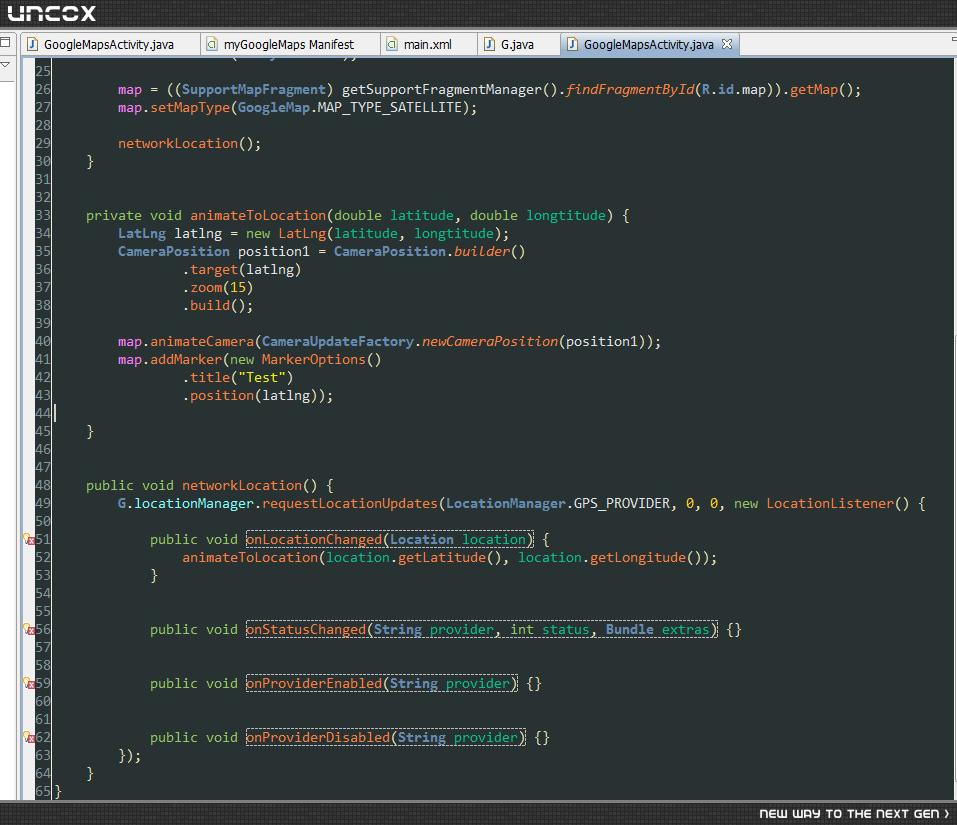Screen dimensions: 957x825
Task: Click error marker on line 62
Action: pyautogui.click(x=29, y=737)
